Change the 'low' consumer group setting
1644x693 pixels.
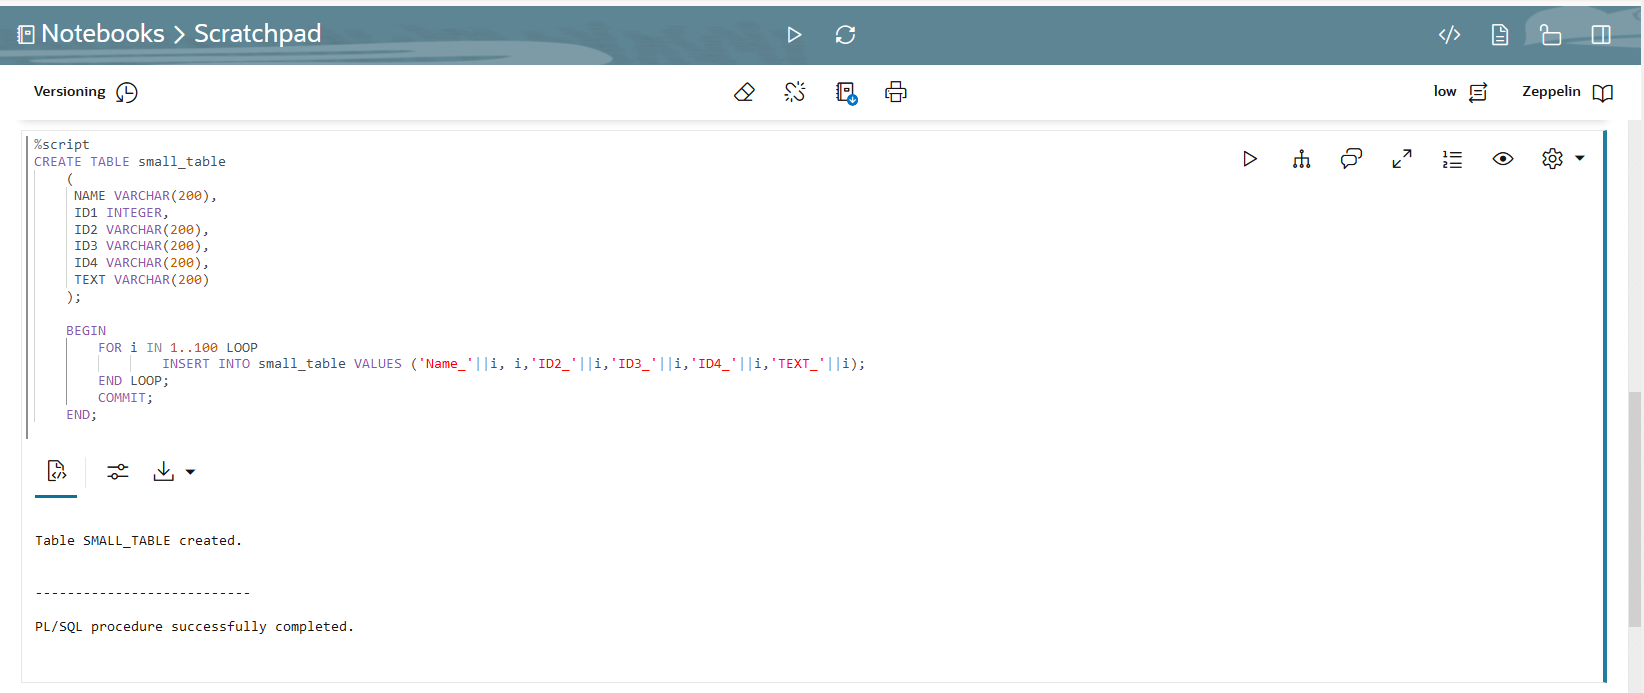[1445, 91]
